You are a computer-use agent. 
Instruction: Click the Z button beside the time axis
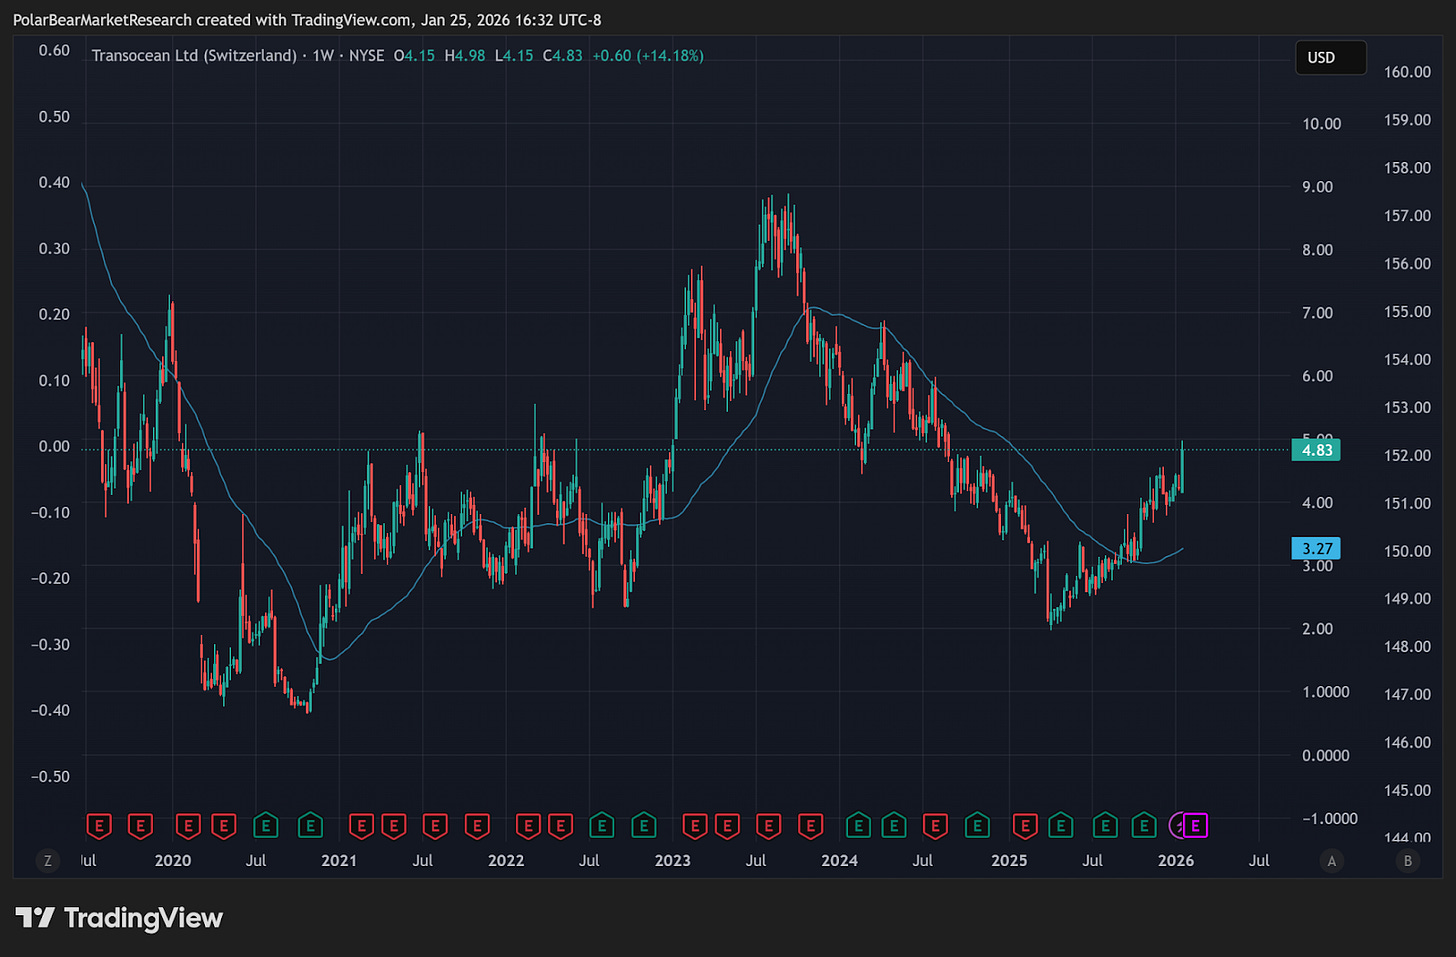point(47,861)
